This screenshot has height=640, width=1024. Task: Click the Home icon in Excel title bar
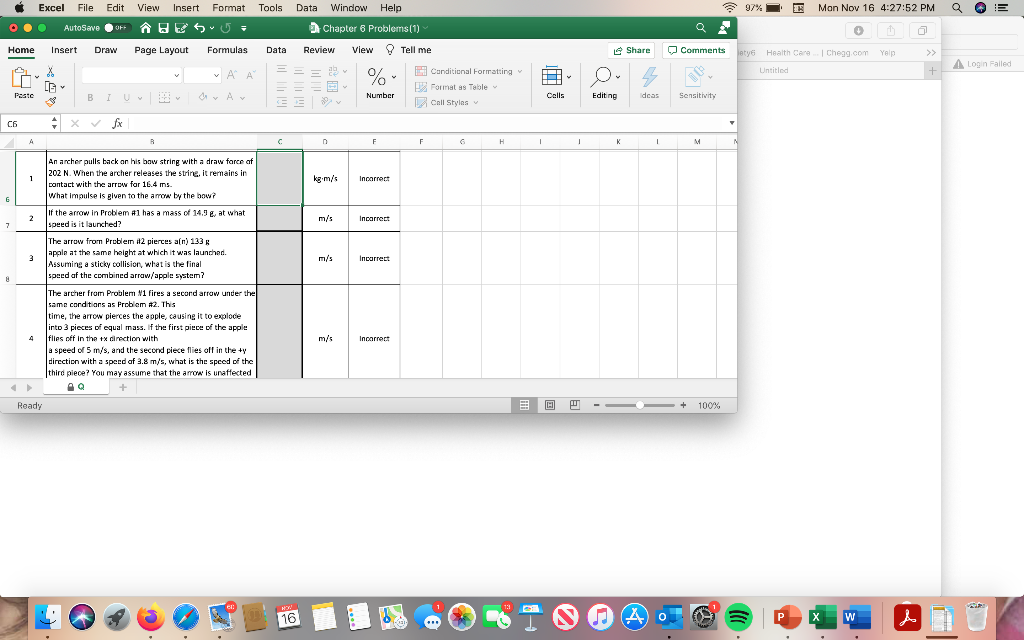[x=146, y=28]
